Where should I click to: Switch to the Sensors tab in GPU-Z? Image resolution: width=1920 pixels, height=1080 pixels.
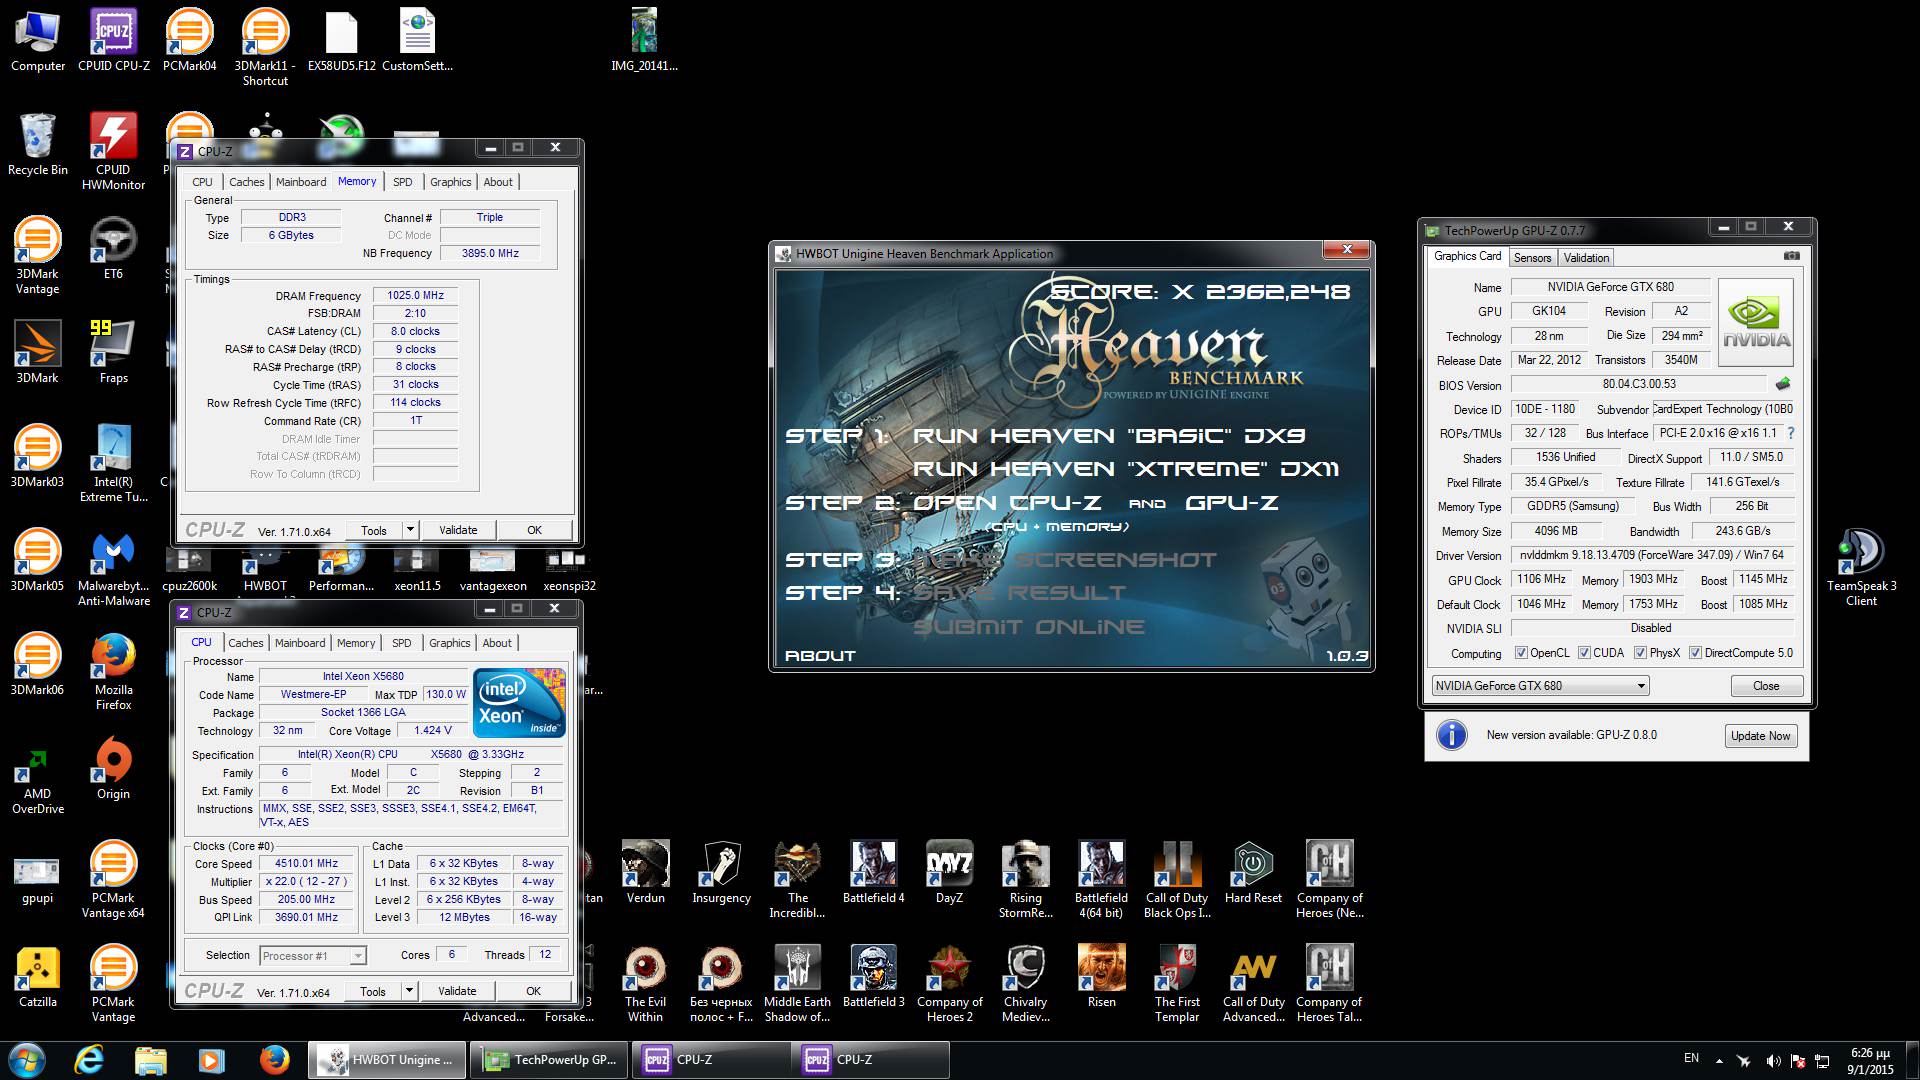[x=1532, y=258]
